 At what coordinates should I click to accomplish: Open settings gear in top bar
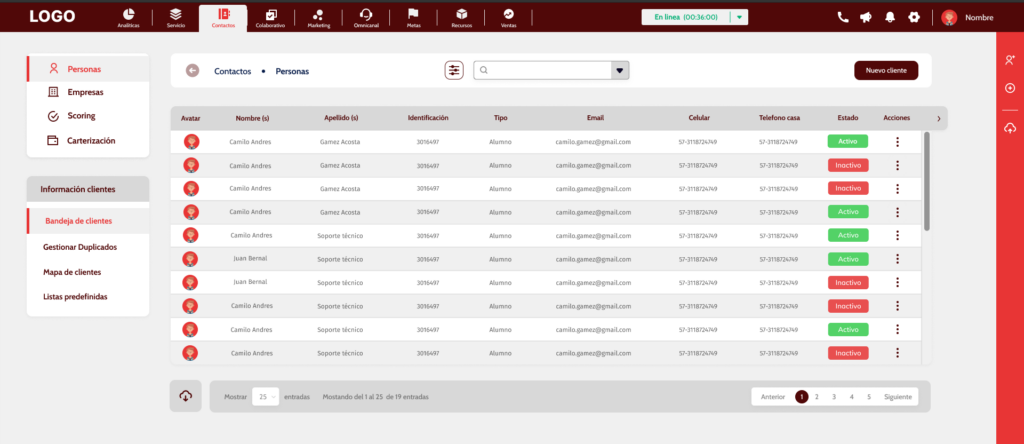pos(913,17)
